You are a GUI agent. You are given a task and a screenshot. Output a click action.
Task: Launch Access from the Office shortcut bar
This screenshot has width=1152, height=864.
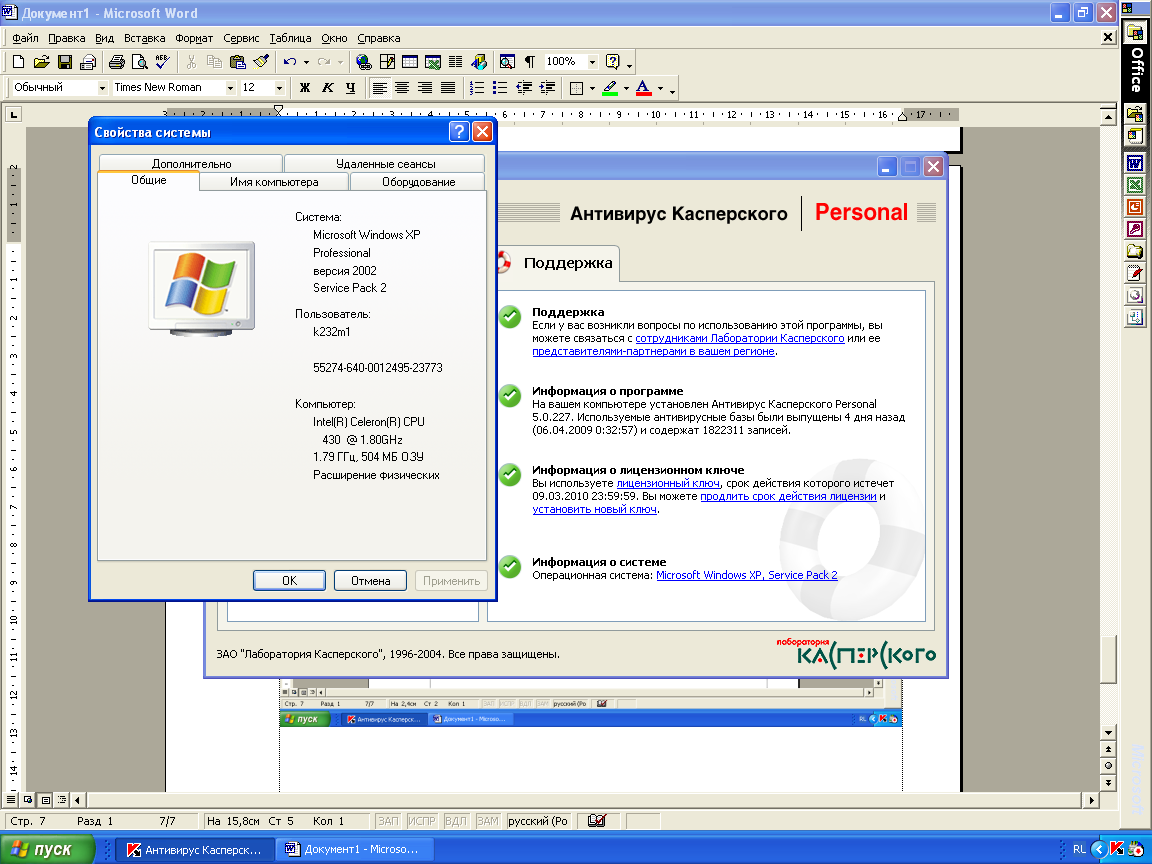tap(1135, 229)
